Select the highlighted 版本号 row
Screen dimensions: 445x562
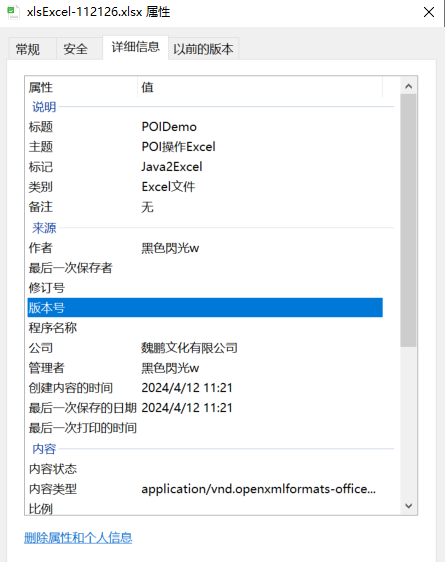tap(205, 308)
